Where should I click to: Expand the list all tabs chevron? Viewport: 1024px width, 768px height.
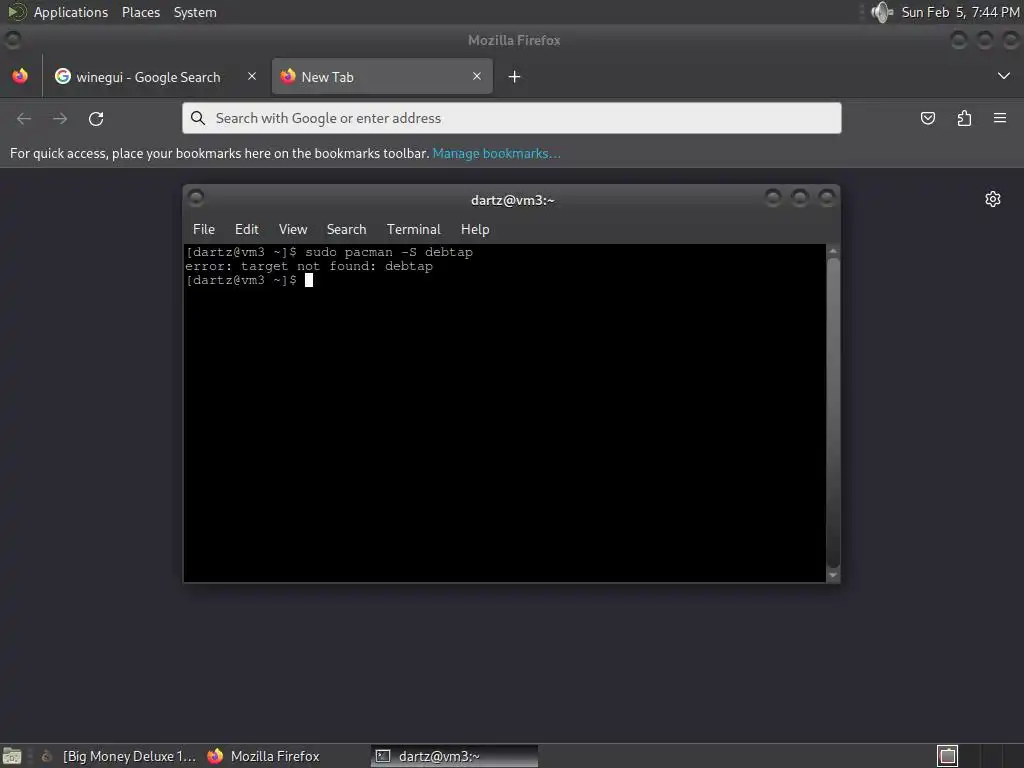[x=1004, y=76]
